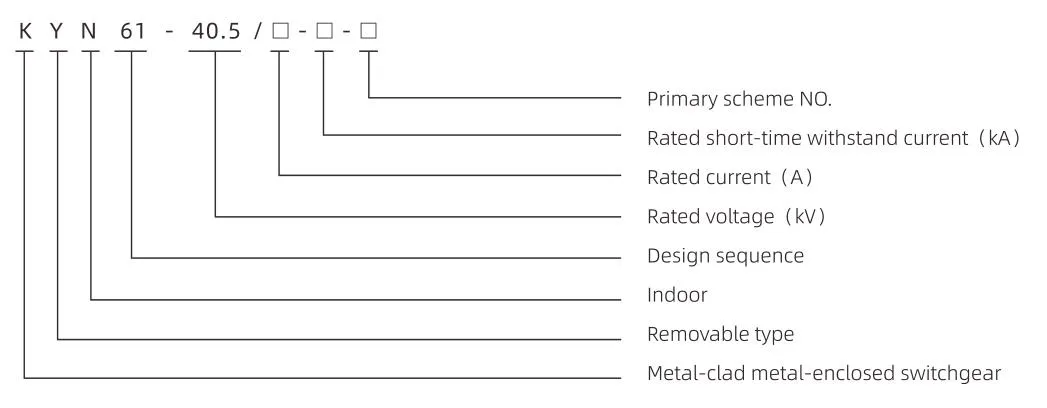Click the letter Y in model code

pos(57,31)
